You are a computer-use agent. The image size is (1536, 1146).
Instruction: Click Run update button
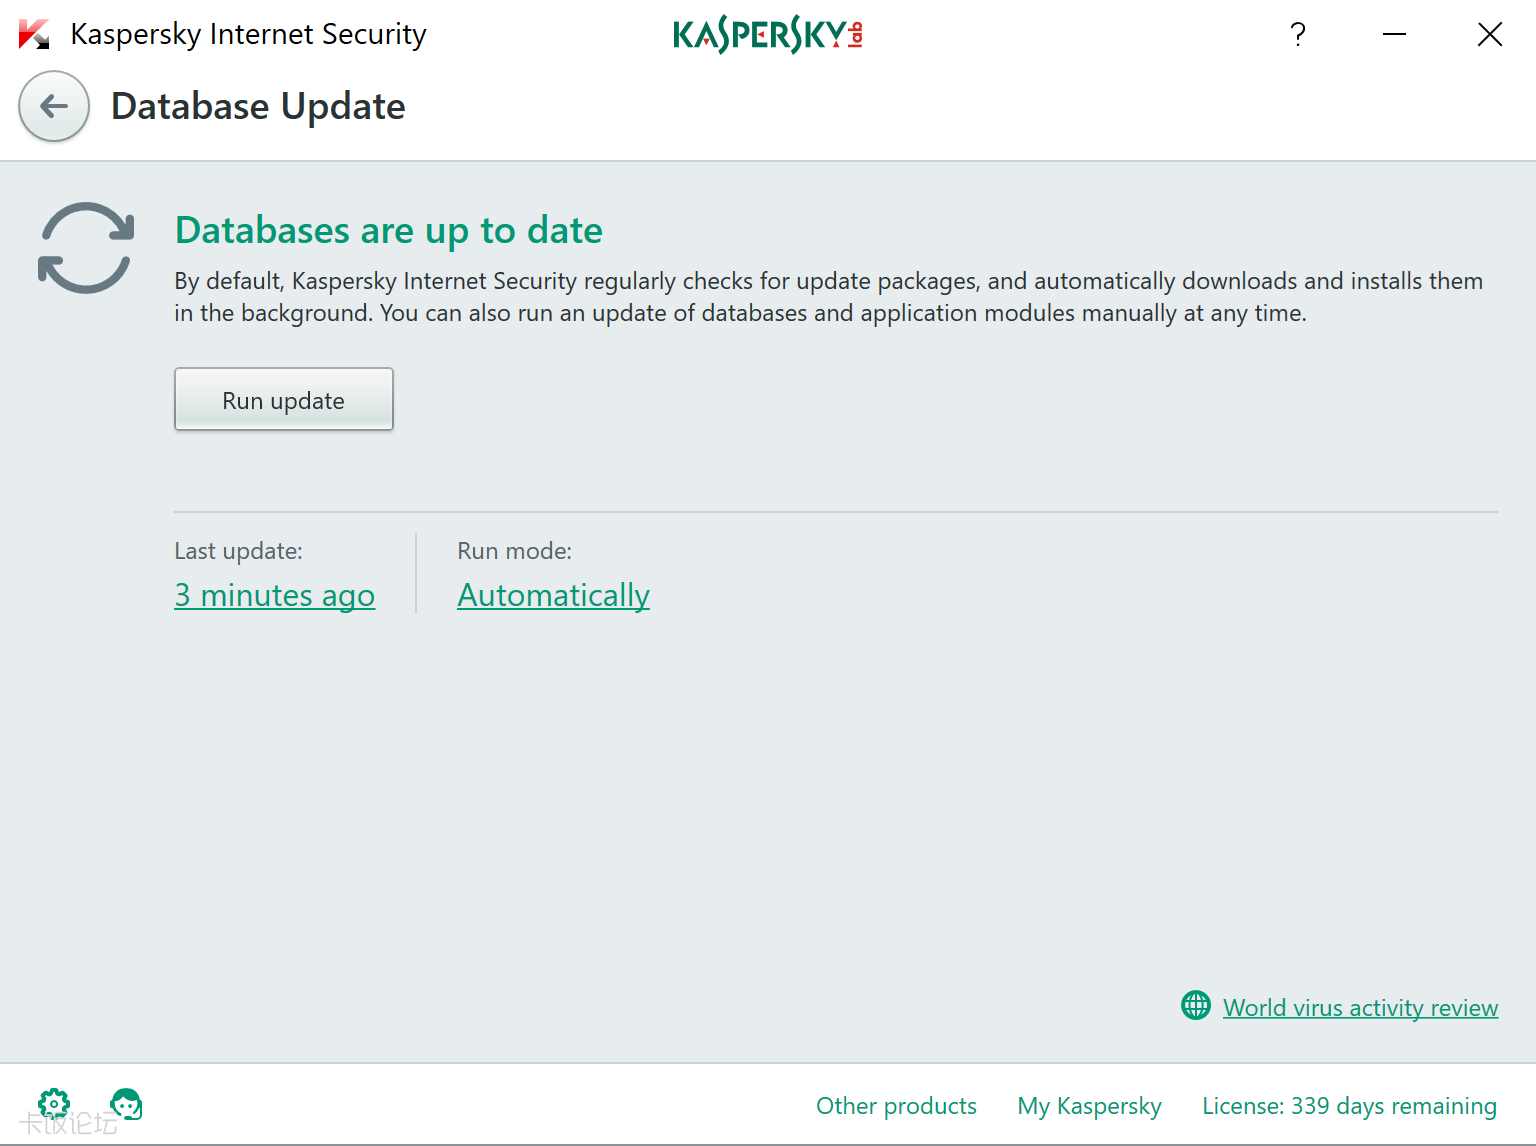pos(284,399)
